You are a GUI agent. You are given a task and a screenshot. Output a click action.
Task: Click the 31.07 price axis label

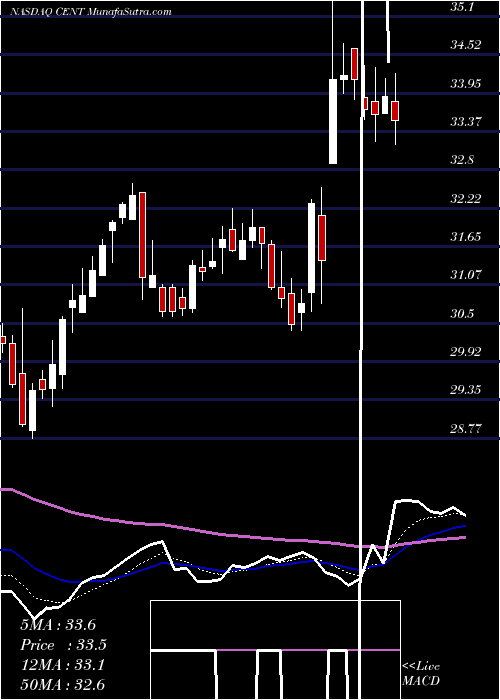click(x=466, y=275)
